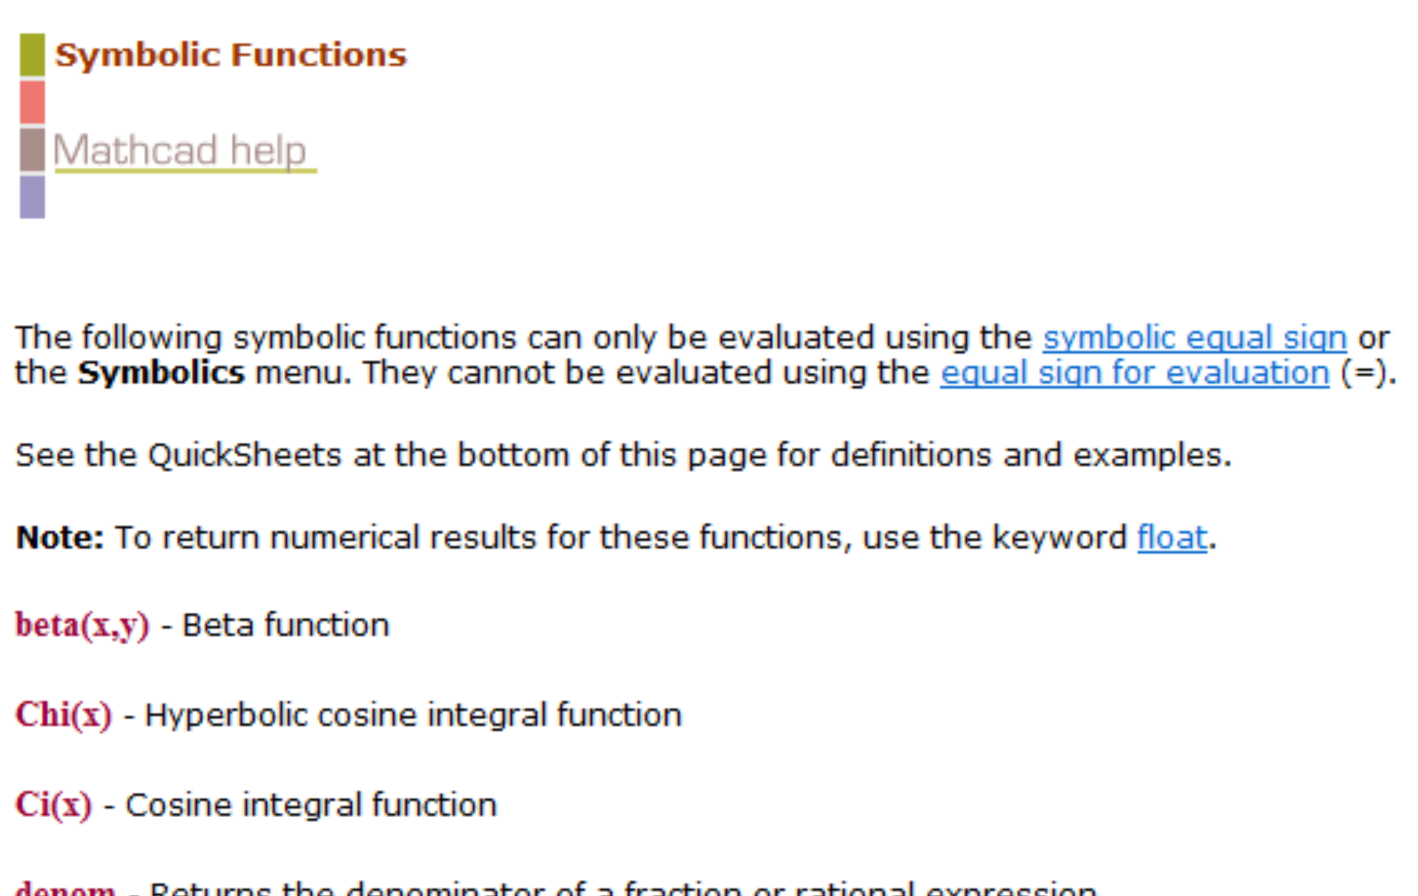Click the purple square under Mathcad help
This screenshot has width=1418, height=896.
32,196
